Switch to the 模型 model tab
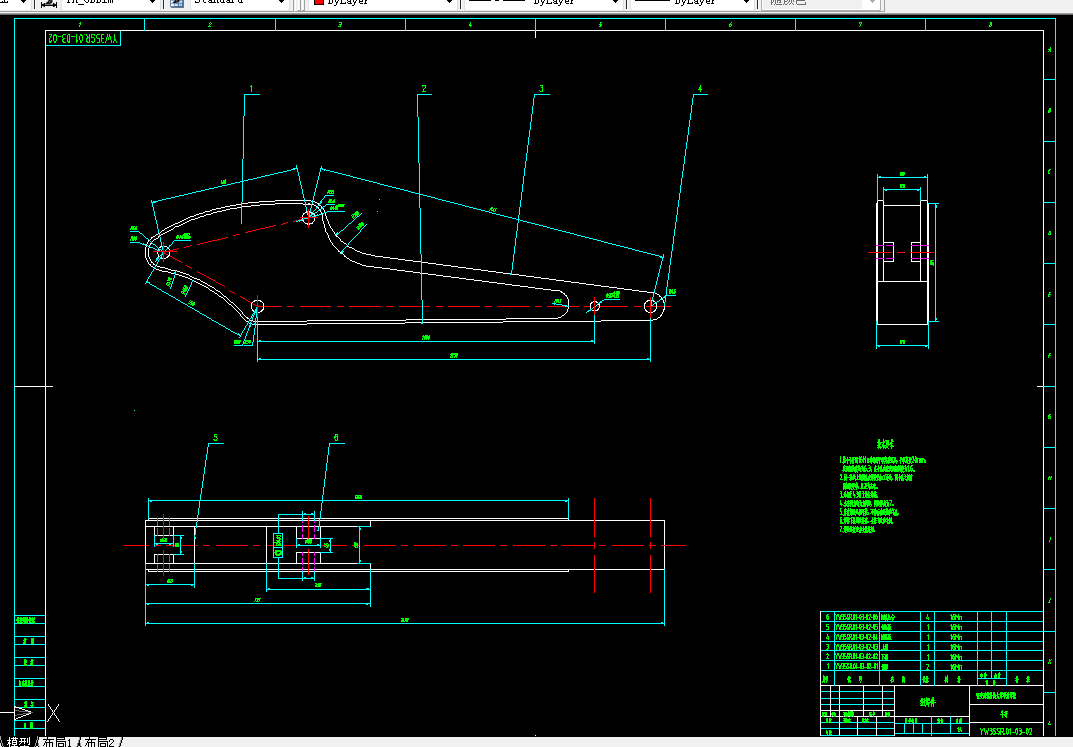The height and width of the screenshot is (747, 1073). (x=18, y=742)
